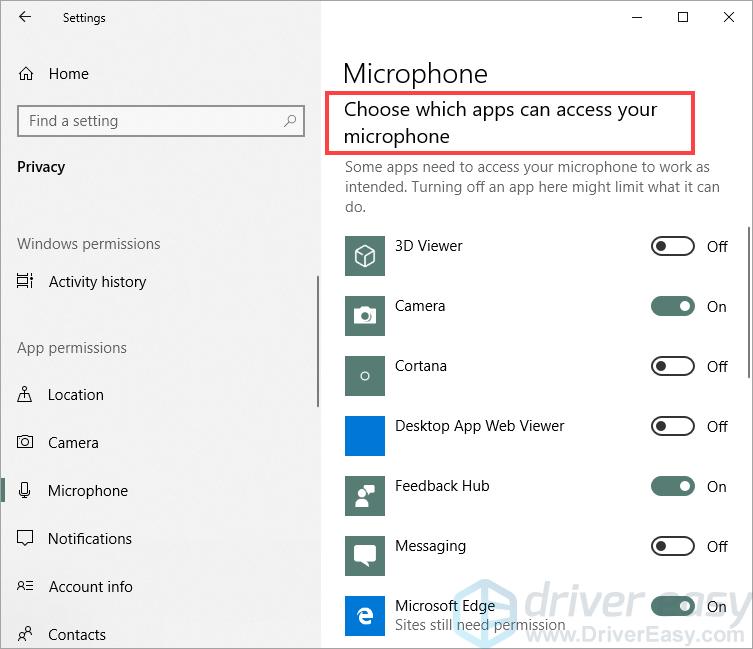753x649 pixels.
Task: Click the 'Privacy' heading text
Action: pos(41,167)
